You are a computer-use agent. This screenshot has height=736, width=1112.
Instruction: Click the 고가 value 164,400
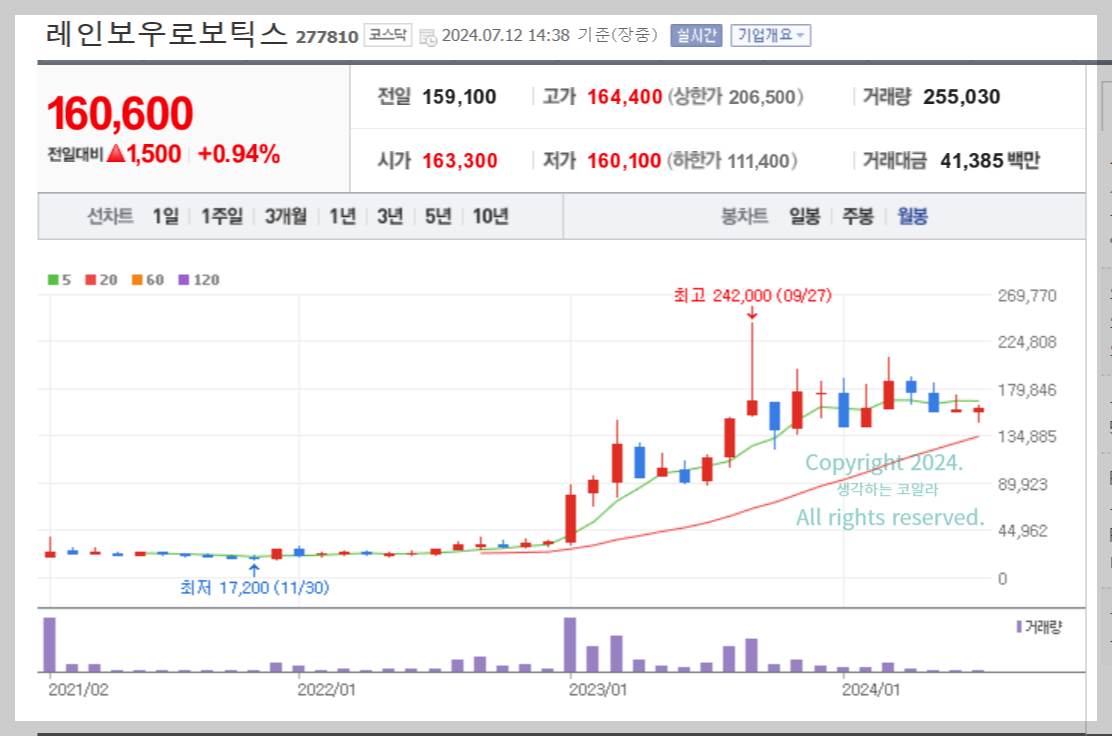625,97
